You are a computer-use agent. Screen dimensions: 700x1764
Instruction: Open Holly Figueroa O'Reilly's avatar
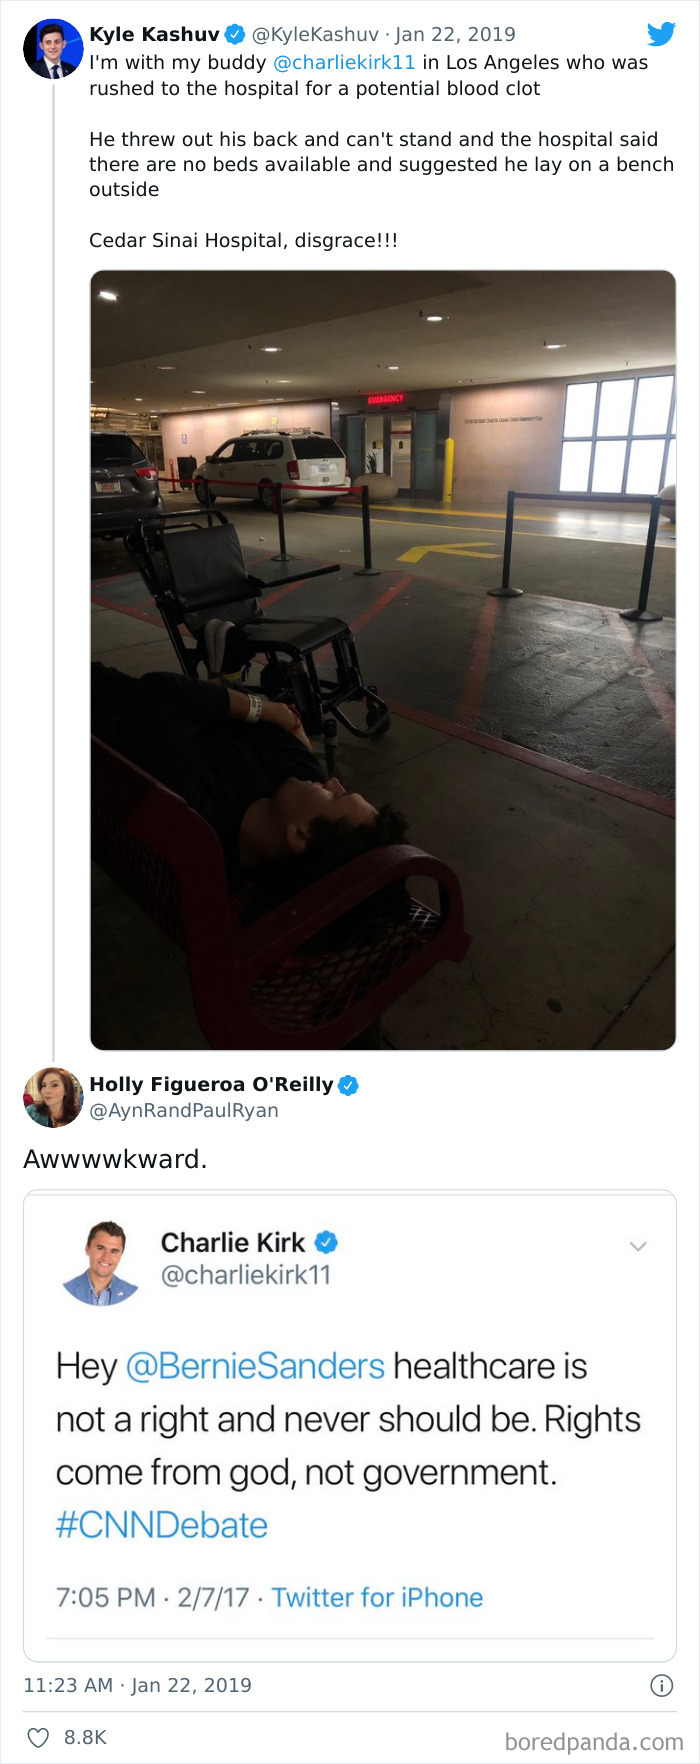coord(52,1097)
